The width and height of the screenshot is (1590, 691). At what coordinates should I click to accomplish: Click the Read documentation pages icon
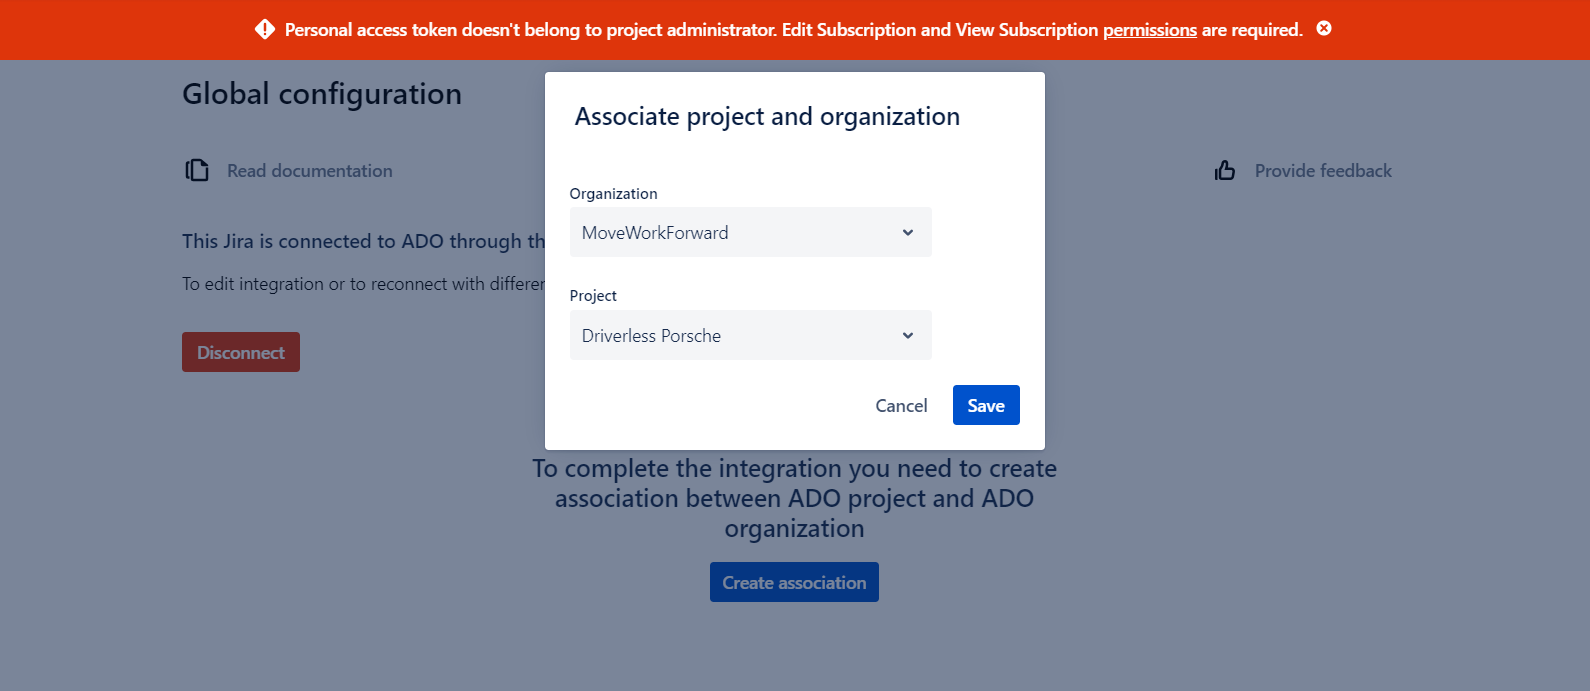tap(197, 170)
